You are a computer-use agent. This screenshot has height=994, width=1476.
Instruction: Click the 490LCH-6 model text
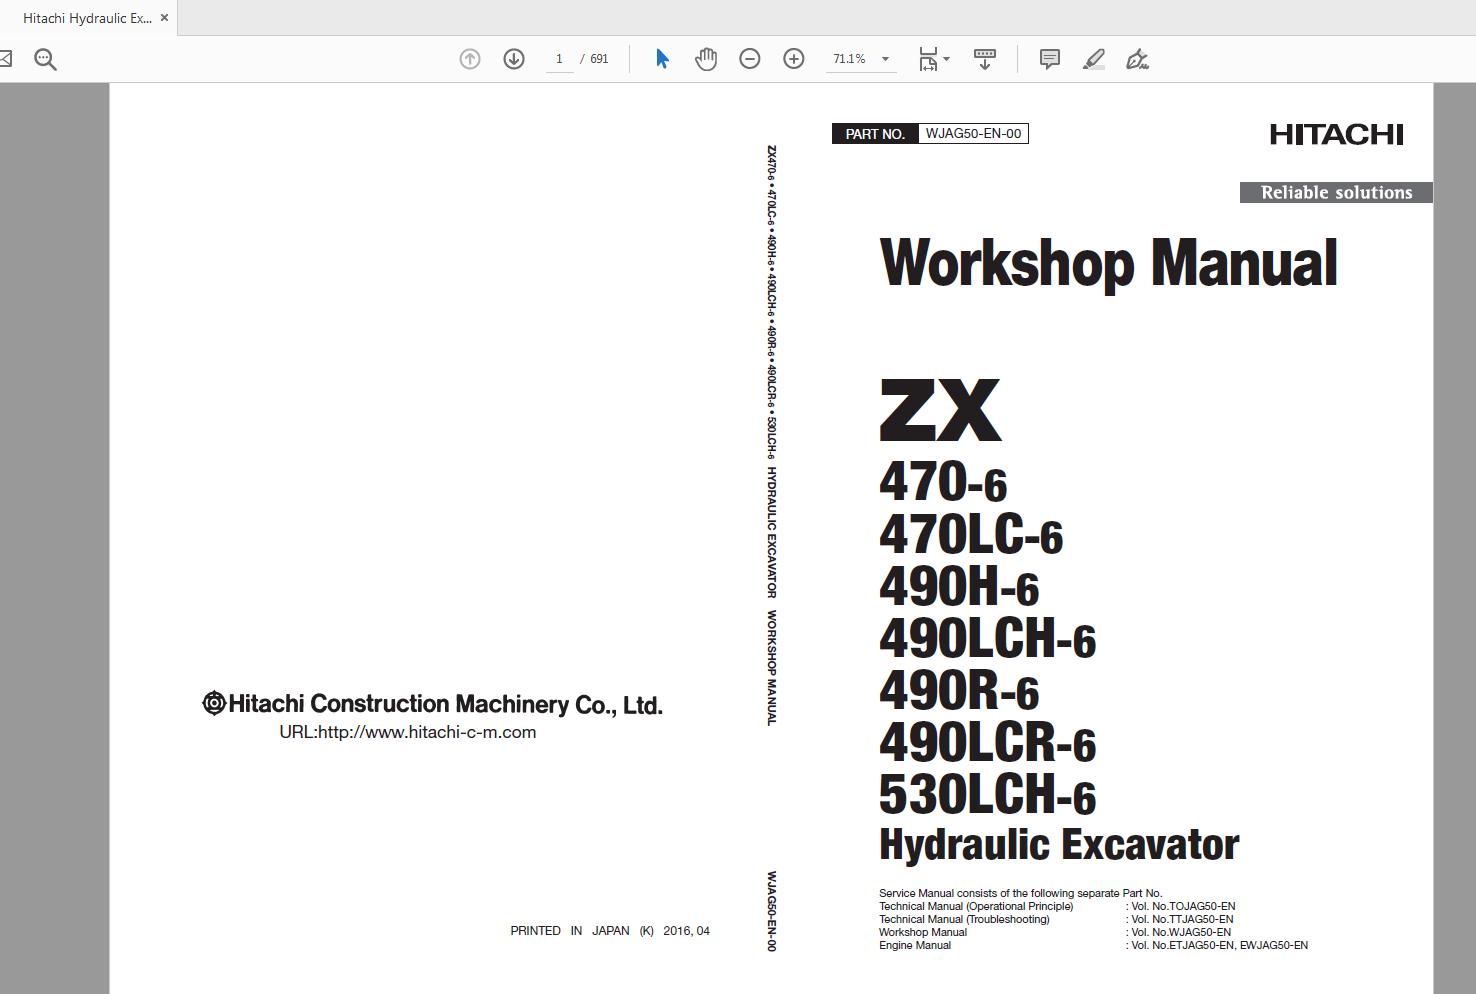pyautogui.click(x=988, y=639)
